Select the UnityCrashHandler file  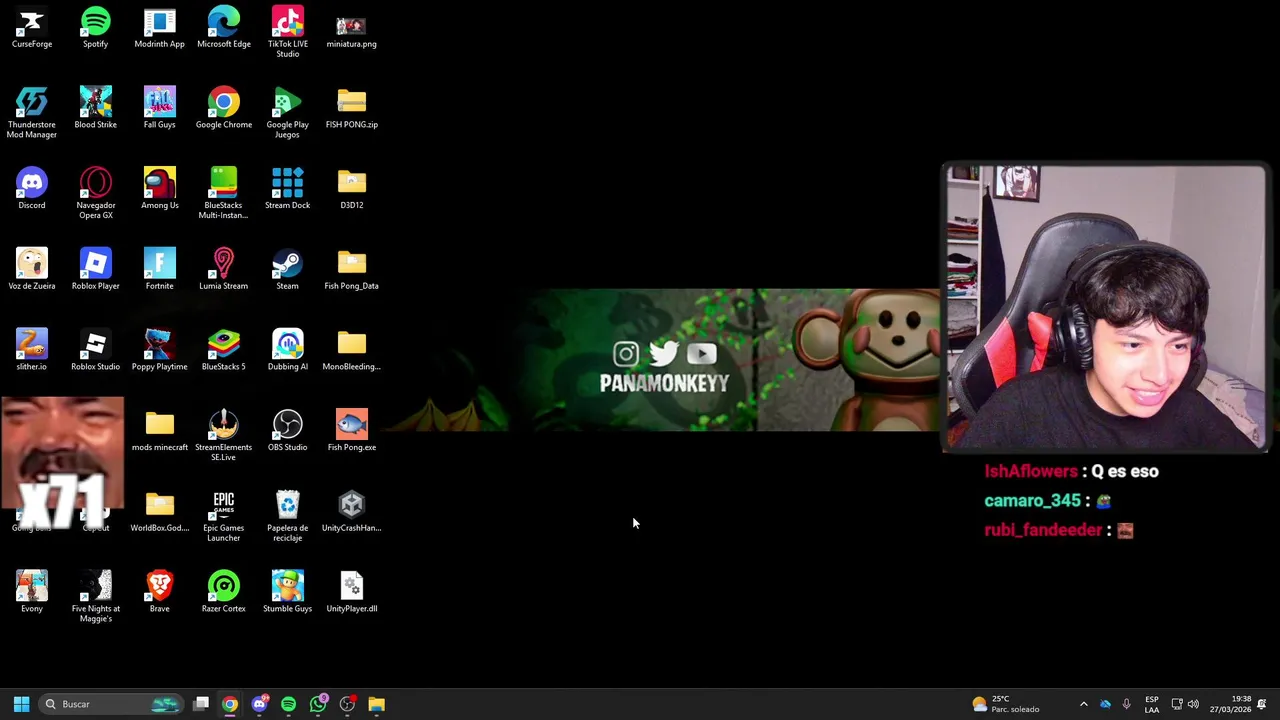click(x=352, y=513)
